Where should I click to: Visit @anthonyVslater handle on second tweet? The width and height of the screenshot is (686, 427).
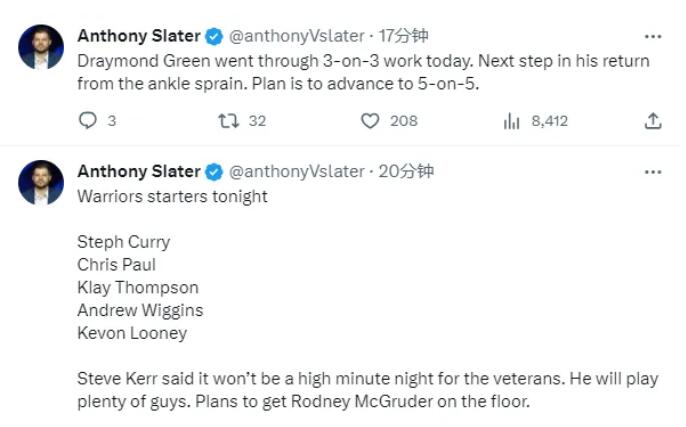297,171
